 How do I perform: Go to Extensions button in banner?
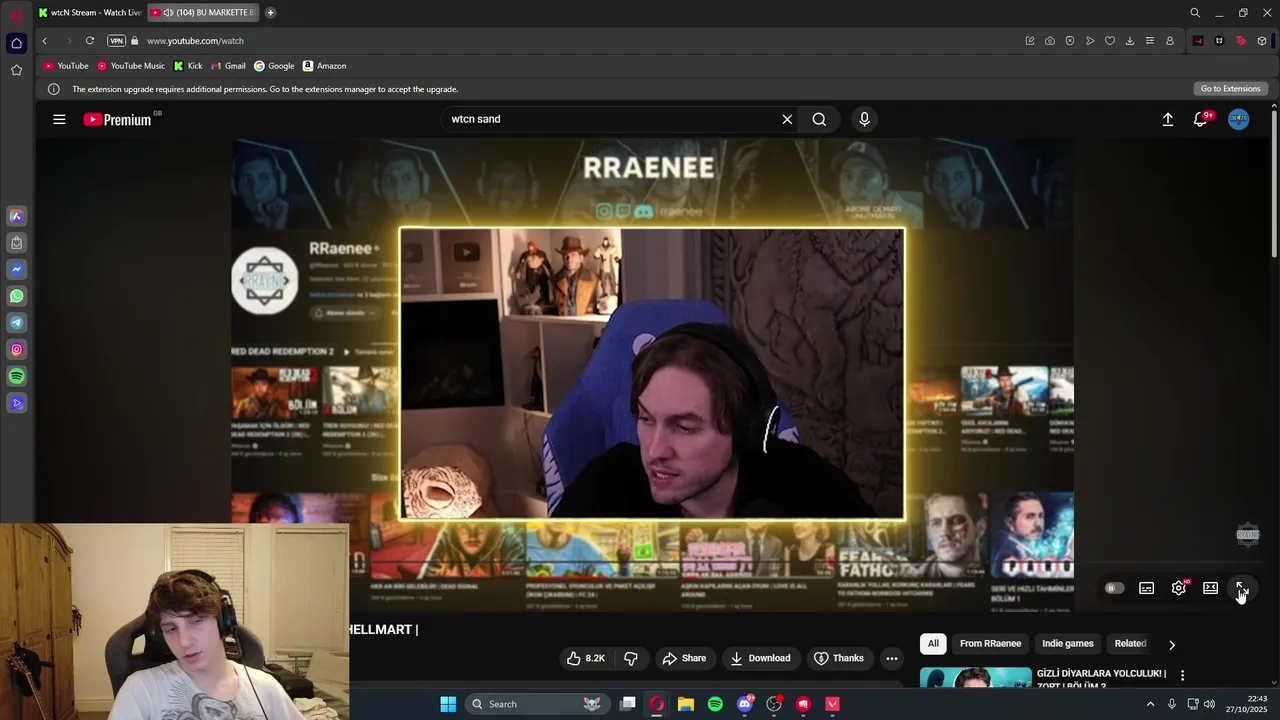point(1230,89)
